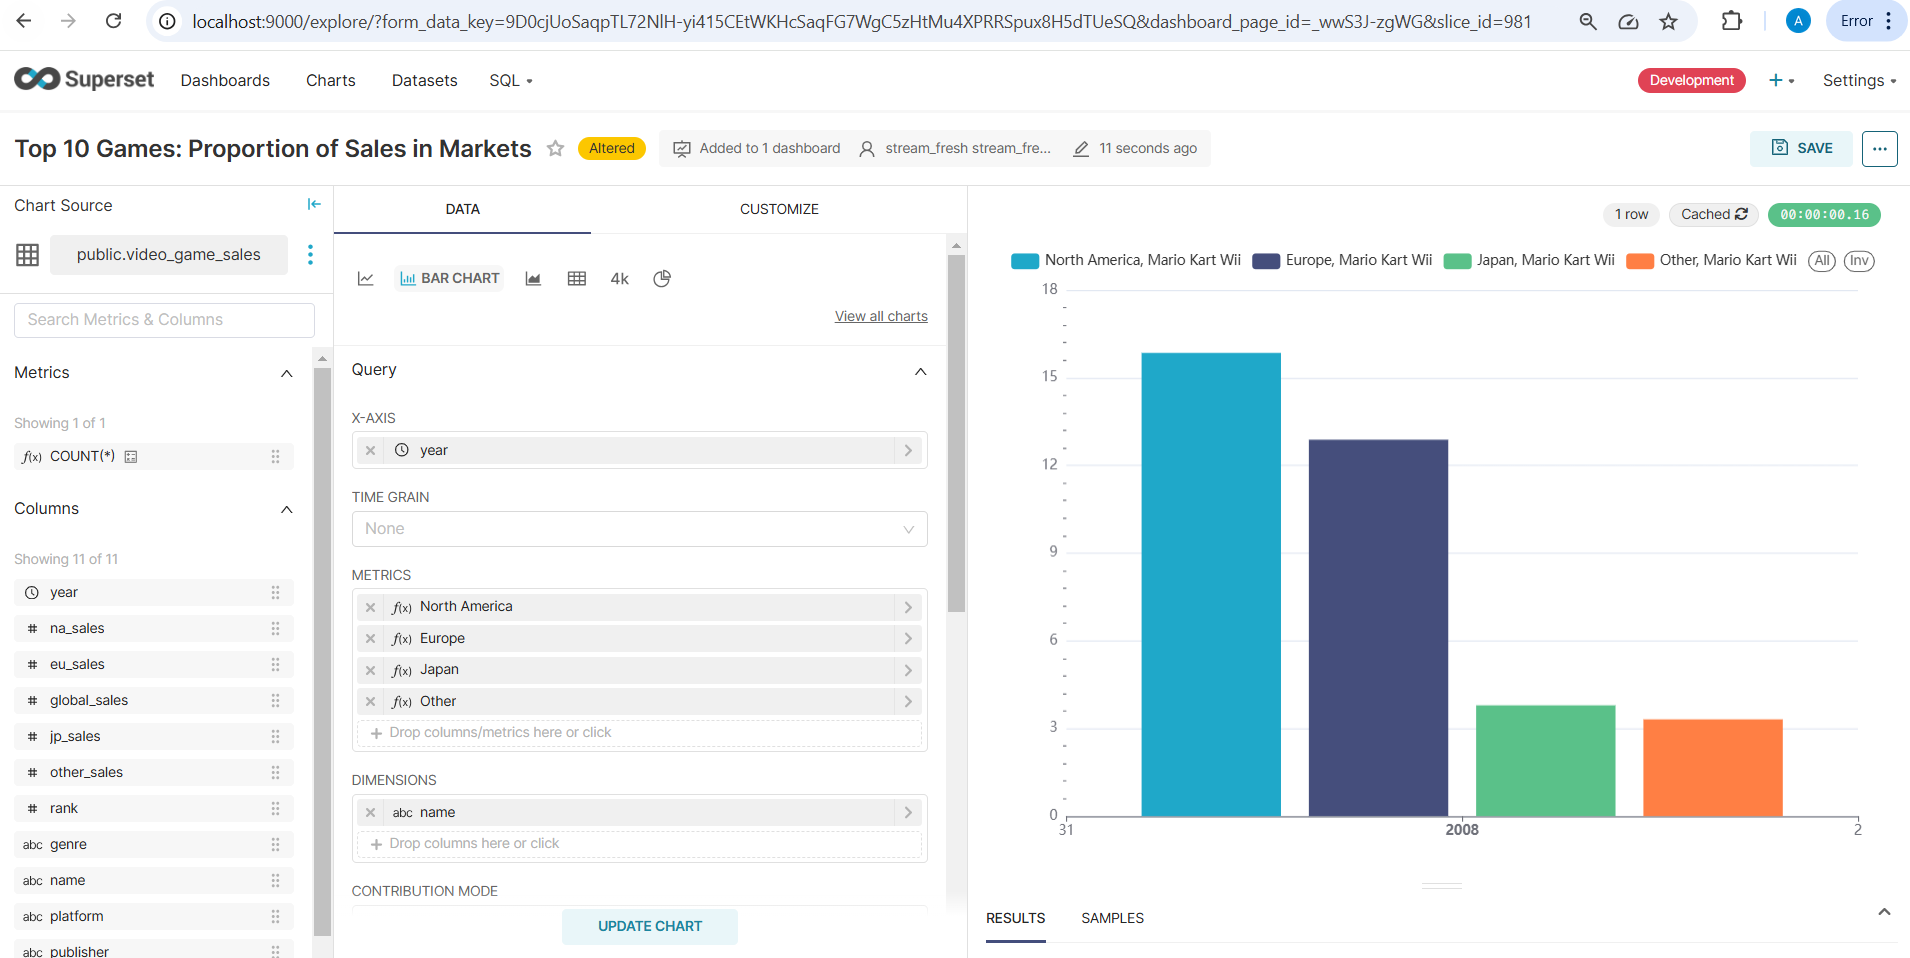The image size is (1910, 958).
Task: Remove the name dimension
Action: [x=370, y=813]
